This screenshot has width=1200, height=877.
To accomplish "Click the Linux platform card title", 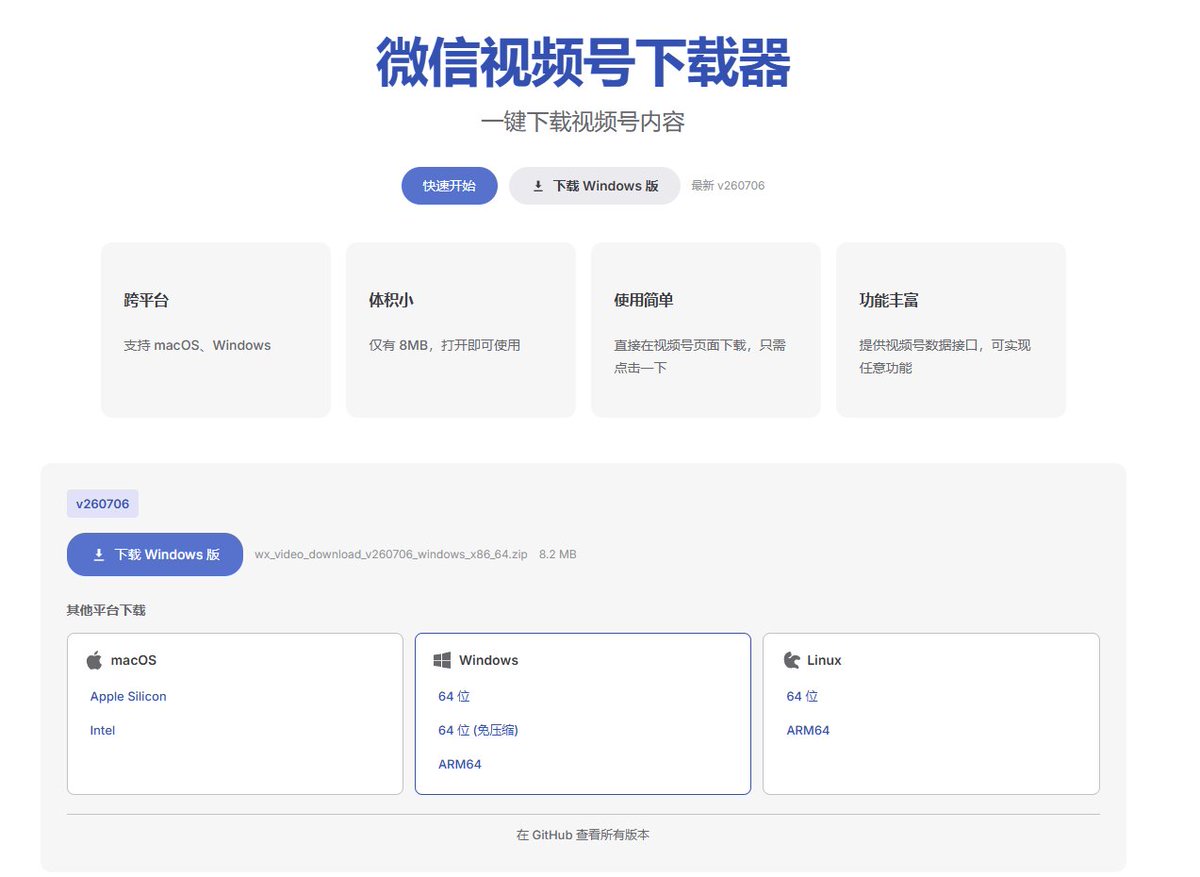I will (824, 660).
